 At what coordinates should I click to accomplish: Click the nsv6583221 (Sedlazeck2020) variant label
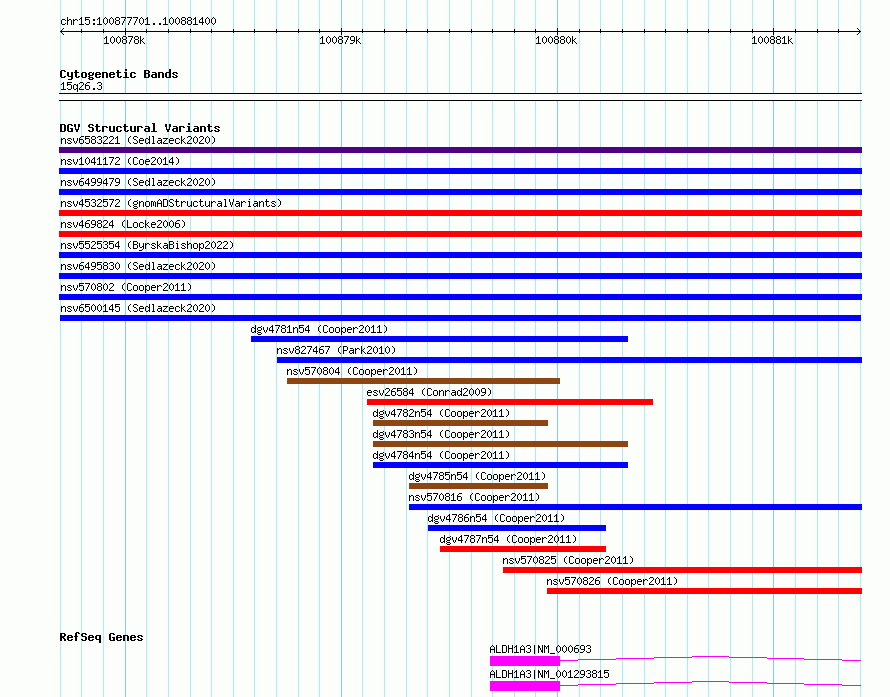coord(138,140)
